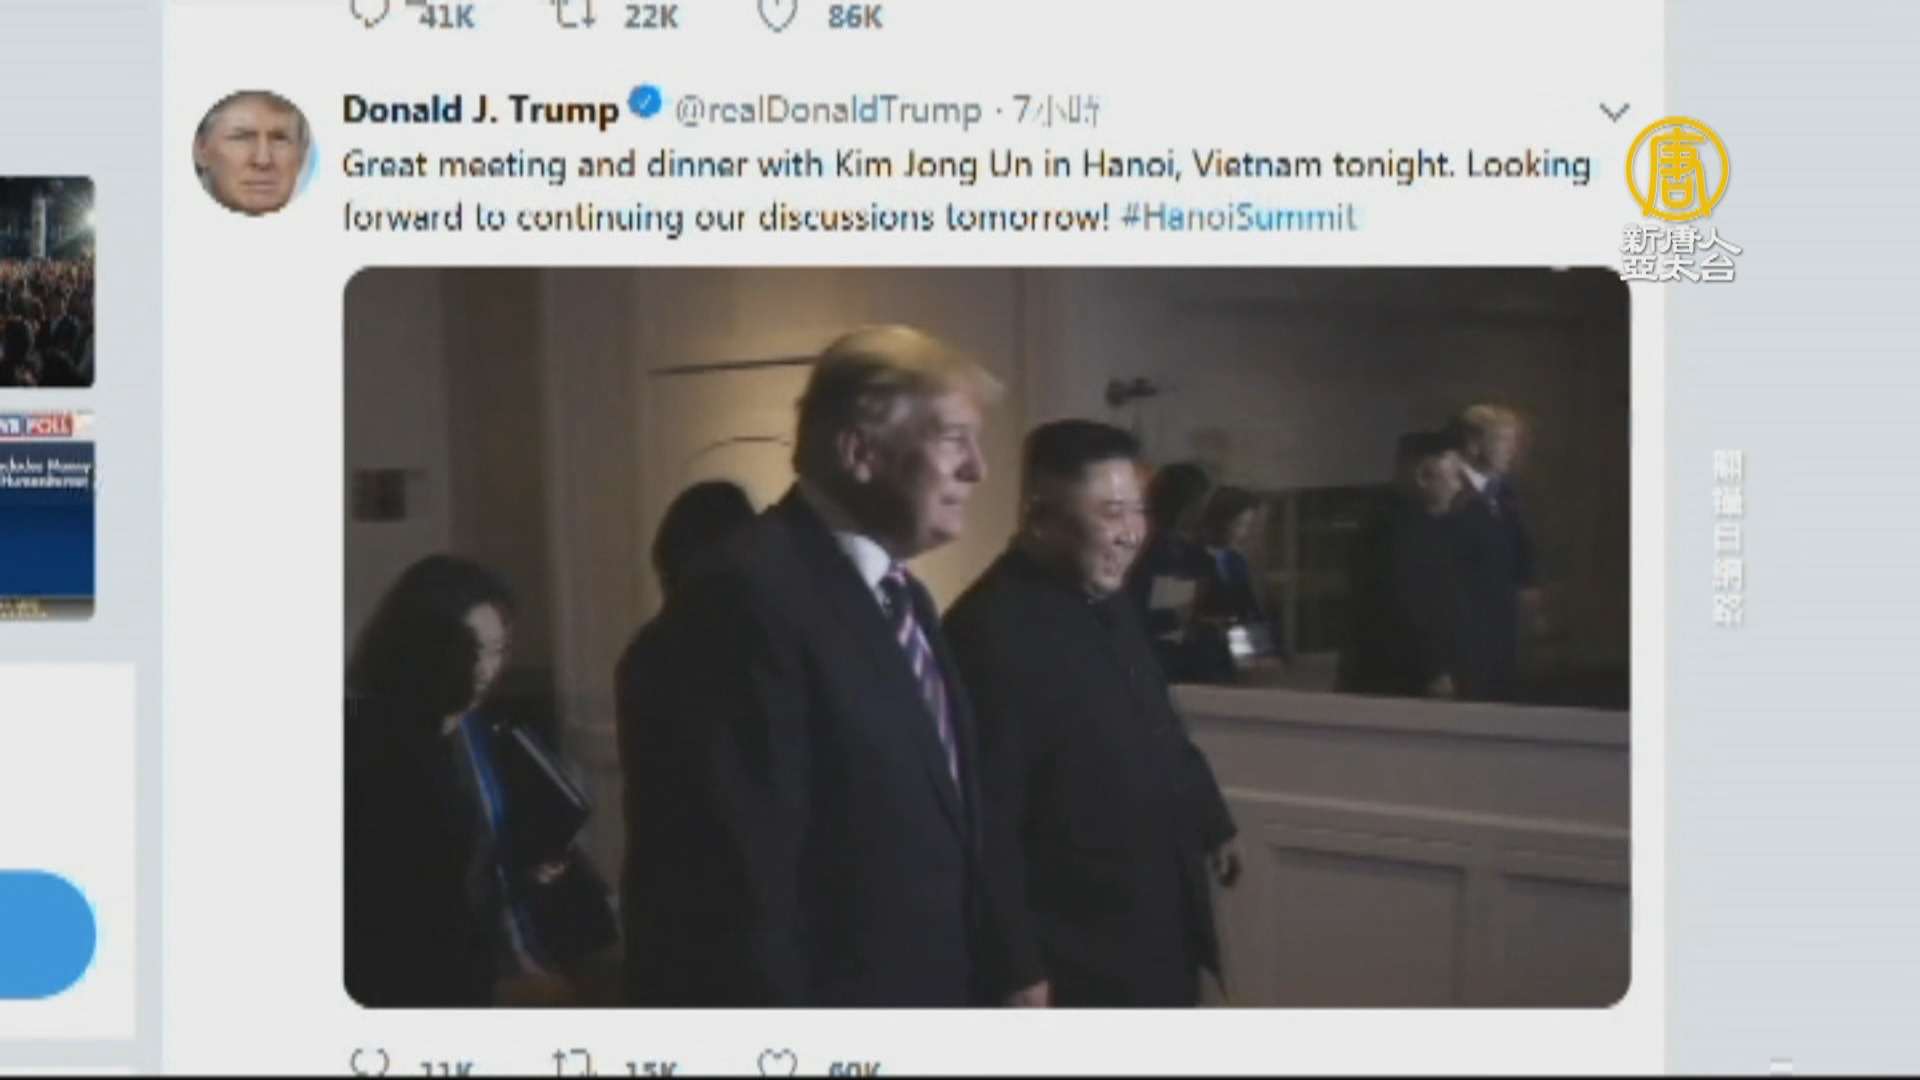Open the Fox poll image thumbnail

tap(47, 515)
